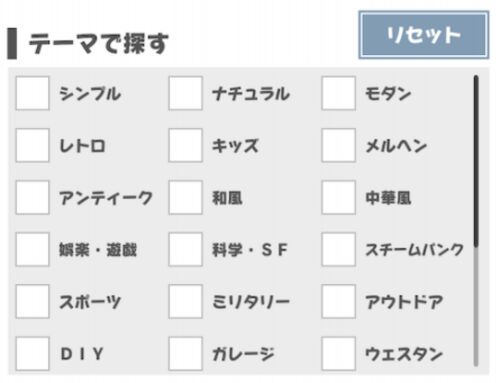Tick the ミリタリー checkbox
The height and width of the screenshot is (383, 500).
(x=185, y=301)
